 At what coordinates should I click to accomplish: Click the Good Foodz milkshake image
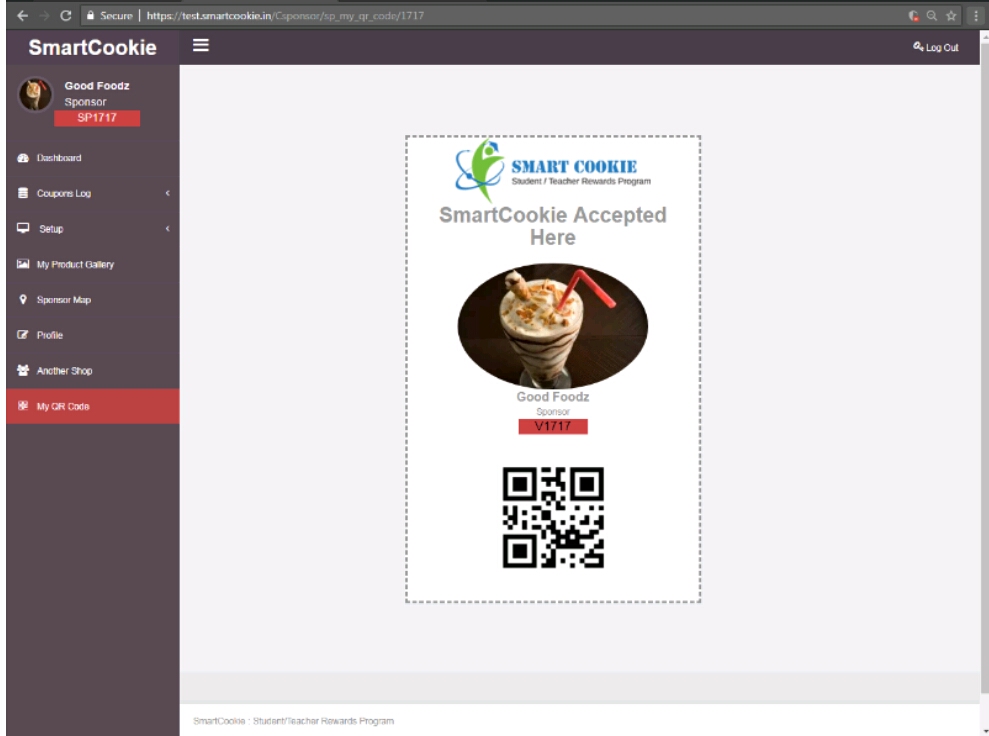pyautogui.click(x=552, y=326)
